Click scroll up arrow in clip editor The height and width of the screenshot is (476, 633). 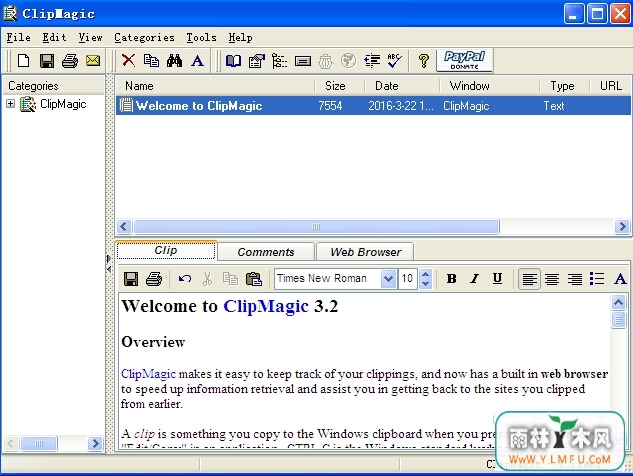618,302
